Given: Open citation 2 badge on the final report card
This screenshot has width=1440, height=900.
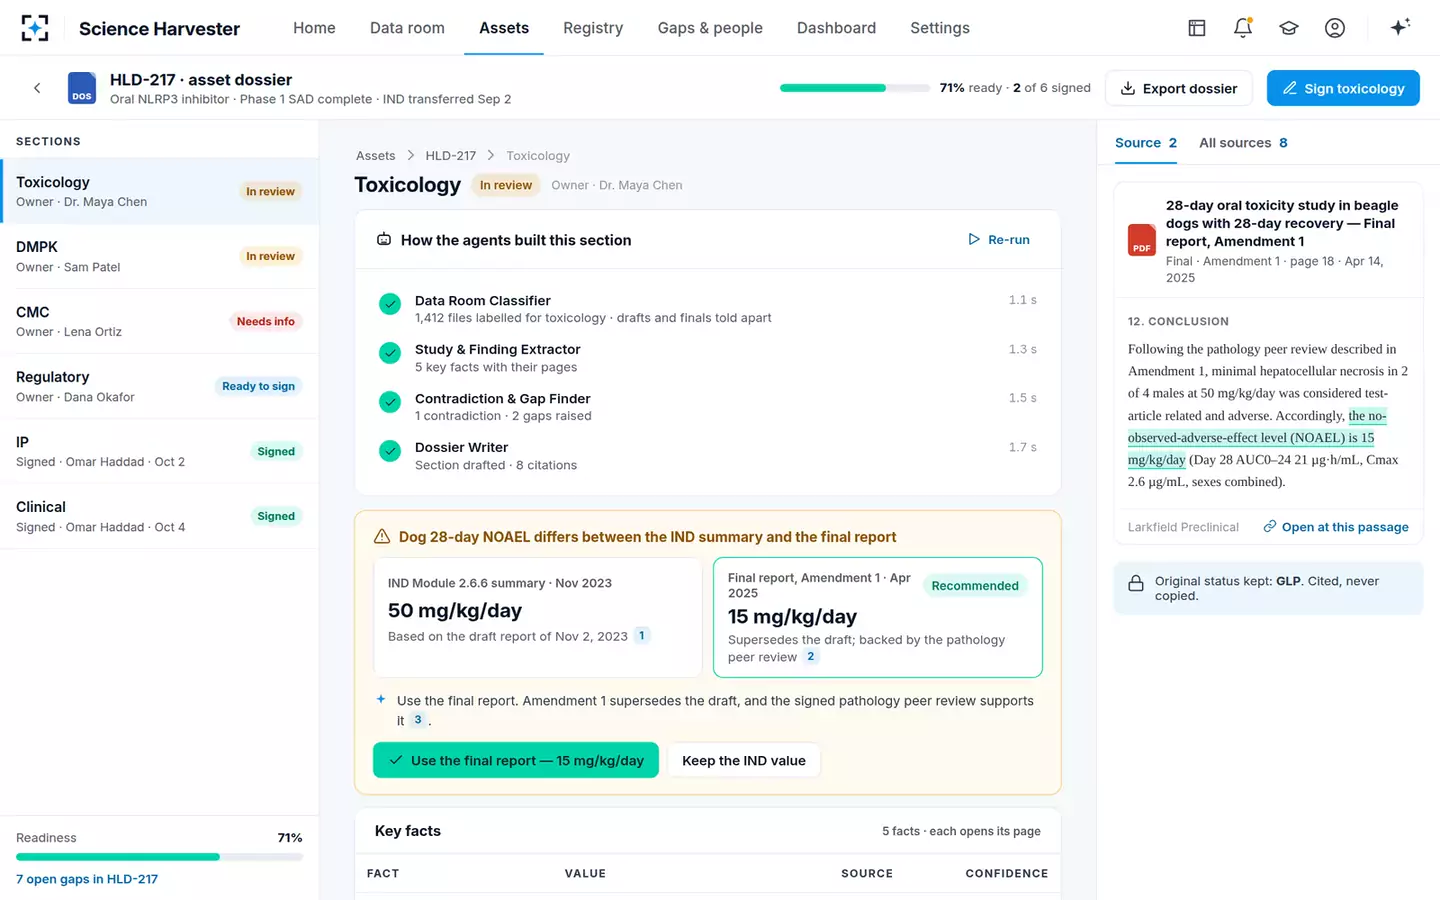Looking at the screenshot, I should pos(811,656).
